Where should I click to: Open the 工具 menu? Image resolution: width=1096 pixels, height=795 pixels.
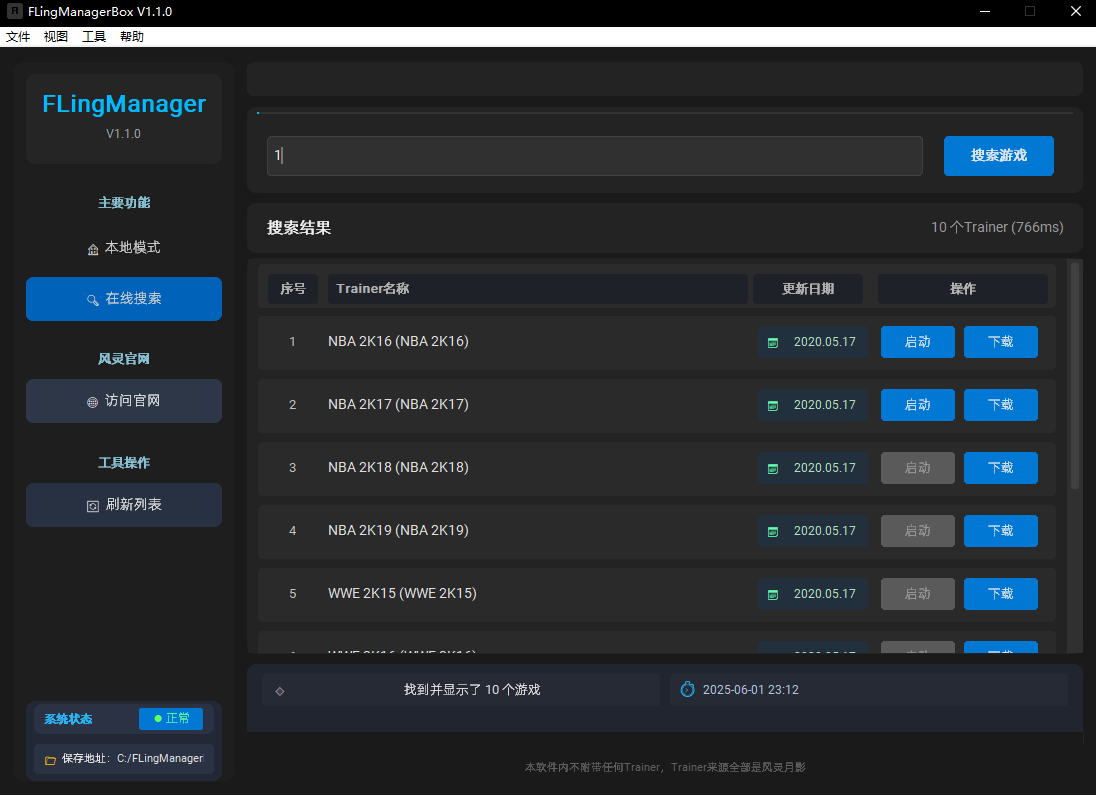(x=94, y=36)
